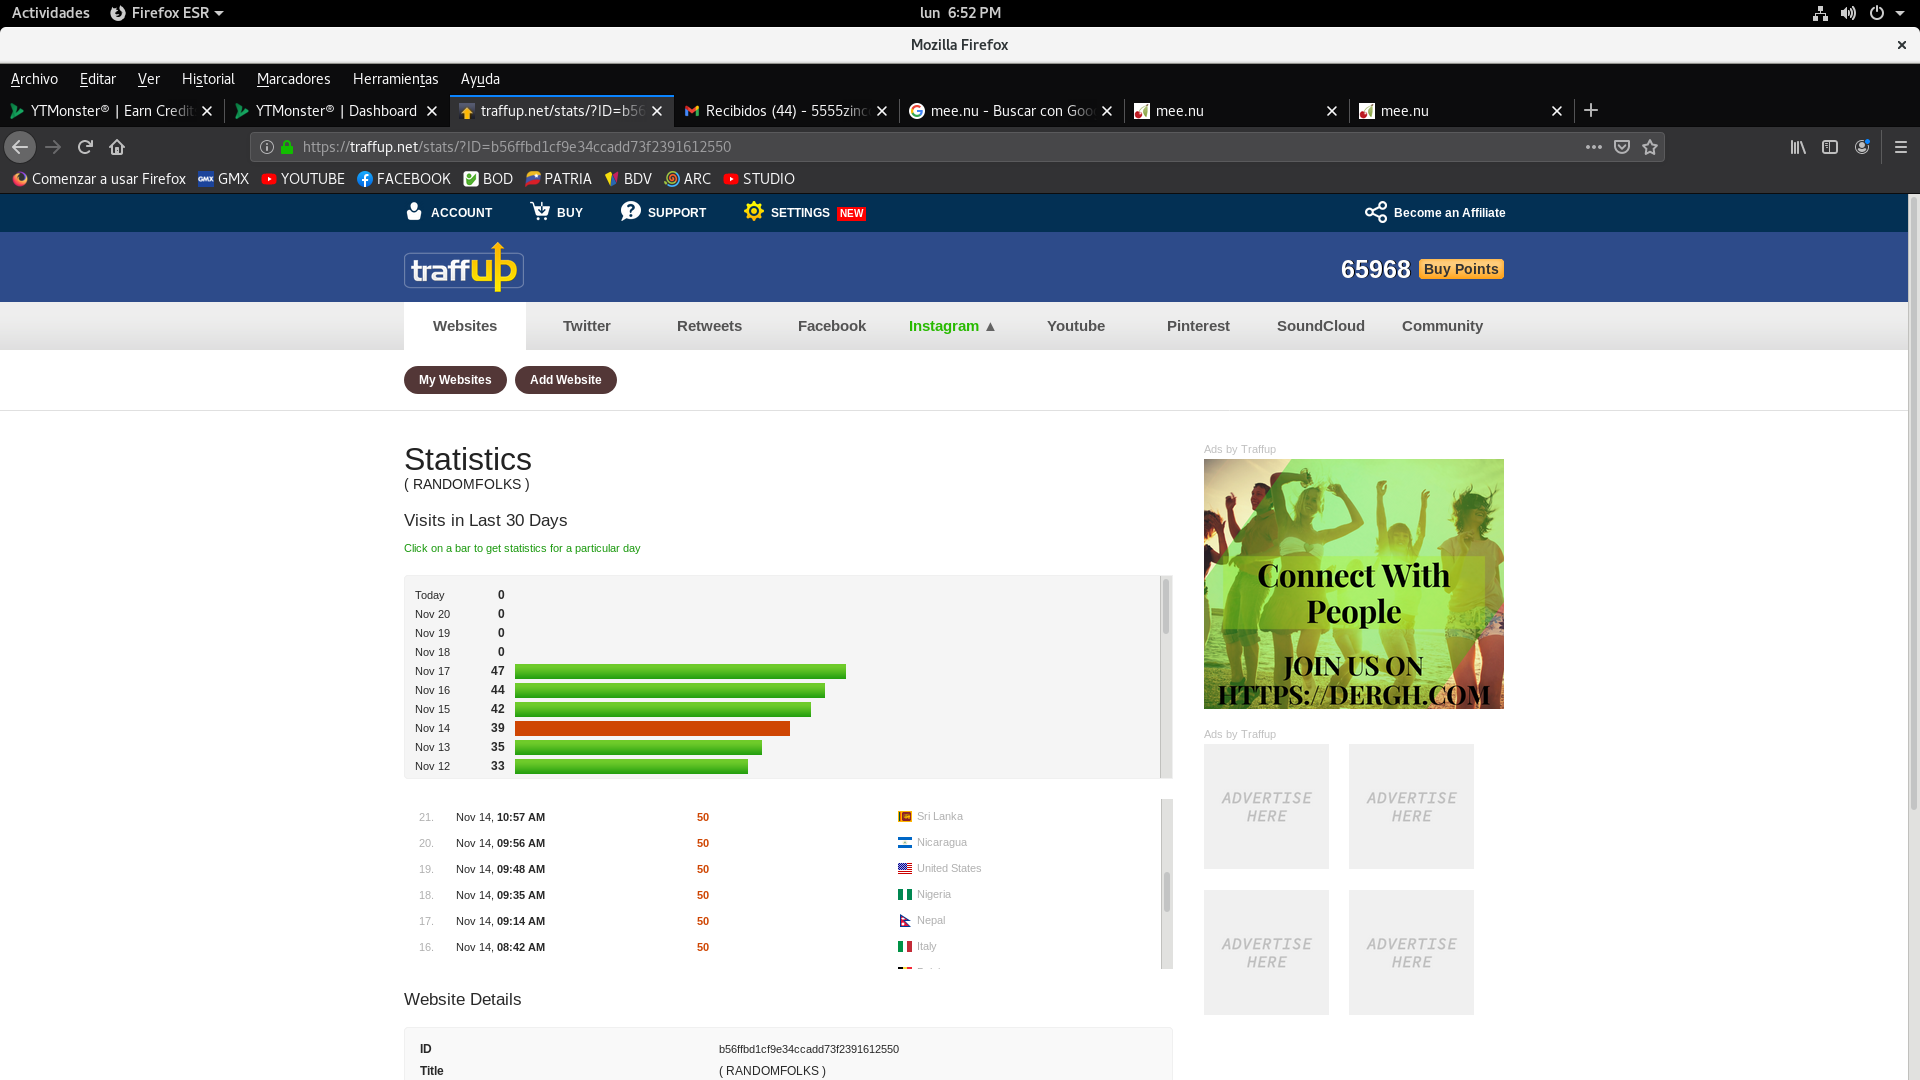Select the orange Nov 14 bar

tap(652, 729)
